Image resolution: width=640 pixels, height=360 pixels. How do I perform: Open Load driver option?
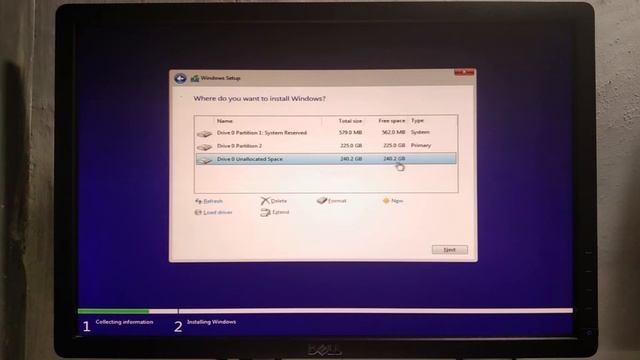click(213, 212)
